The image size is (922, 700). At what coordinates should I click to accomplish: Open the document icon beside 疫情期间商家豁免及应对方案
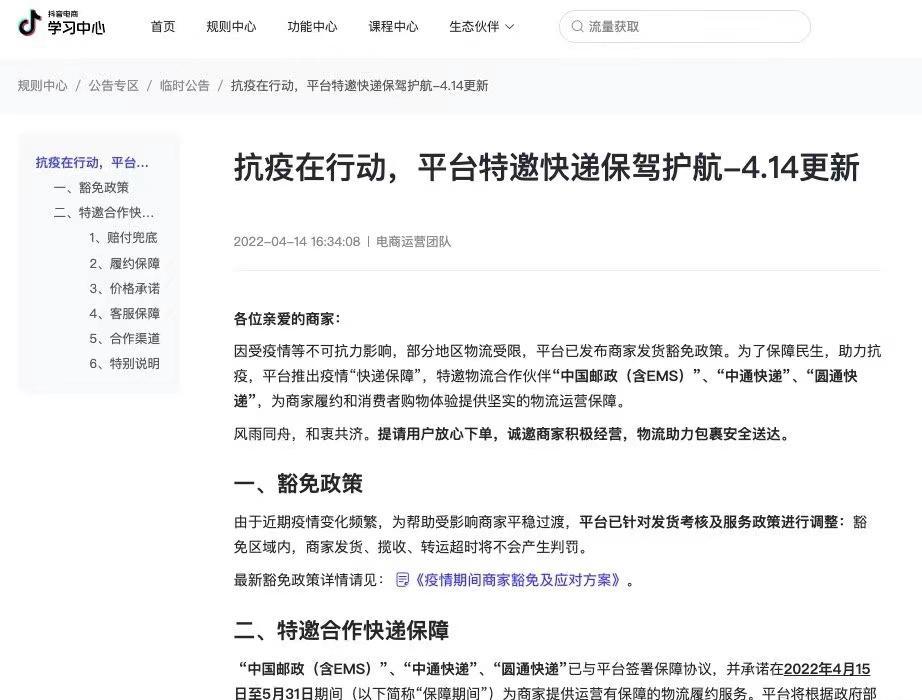[403, 580]
